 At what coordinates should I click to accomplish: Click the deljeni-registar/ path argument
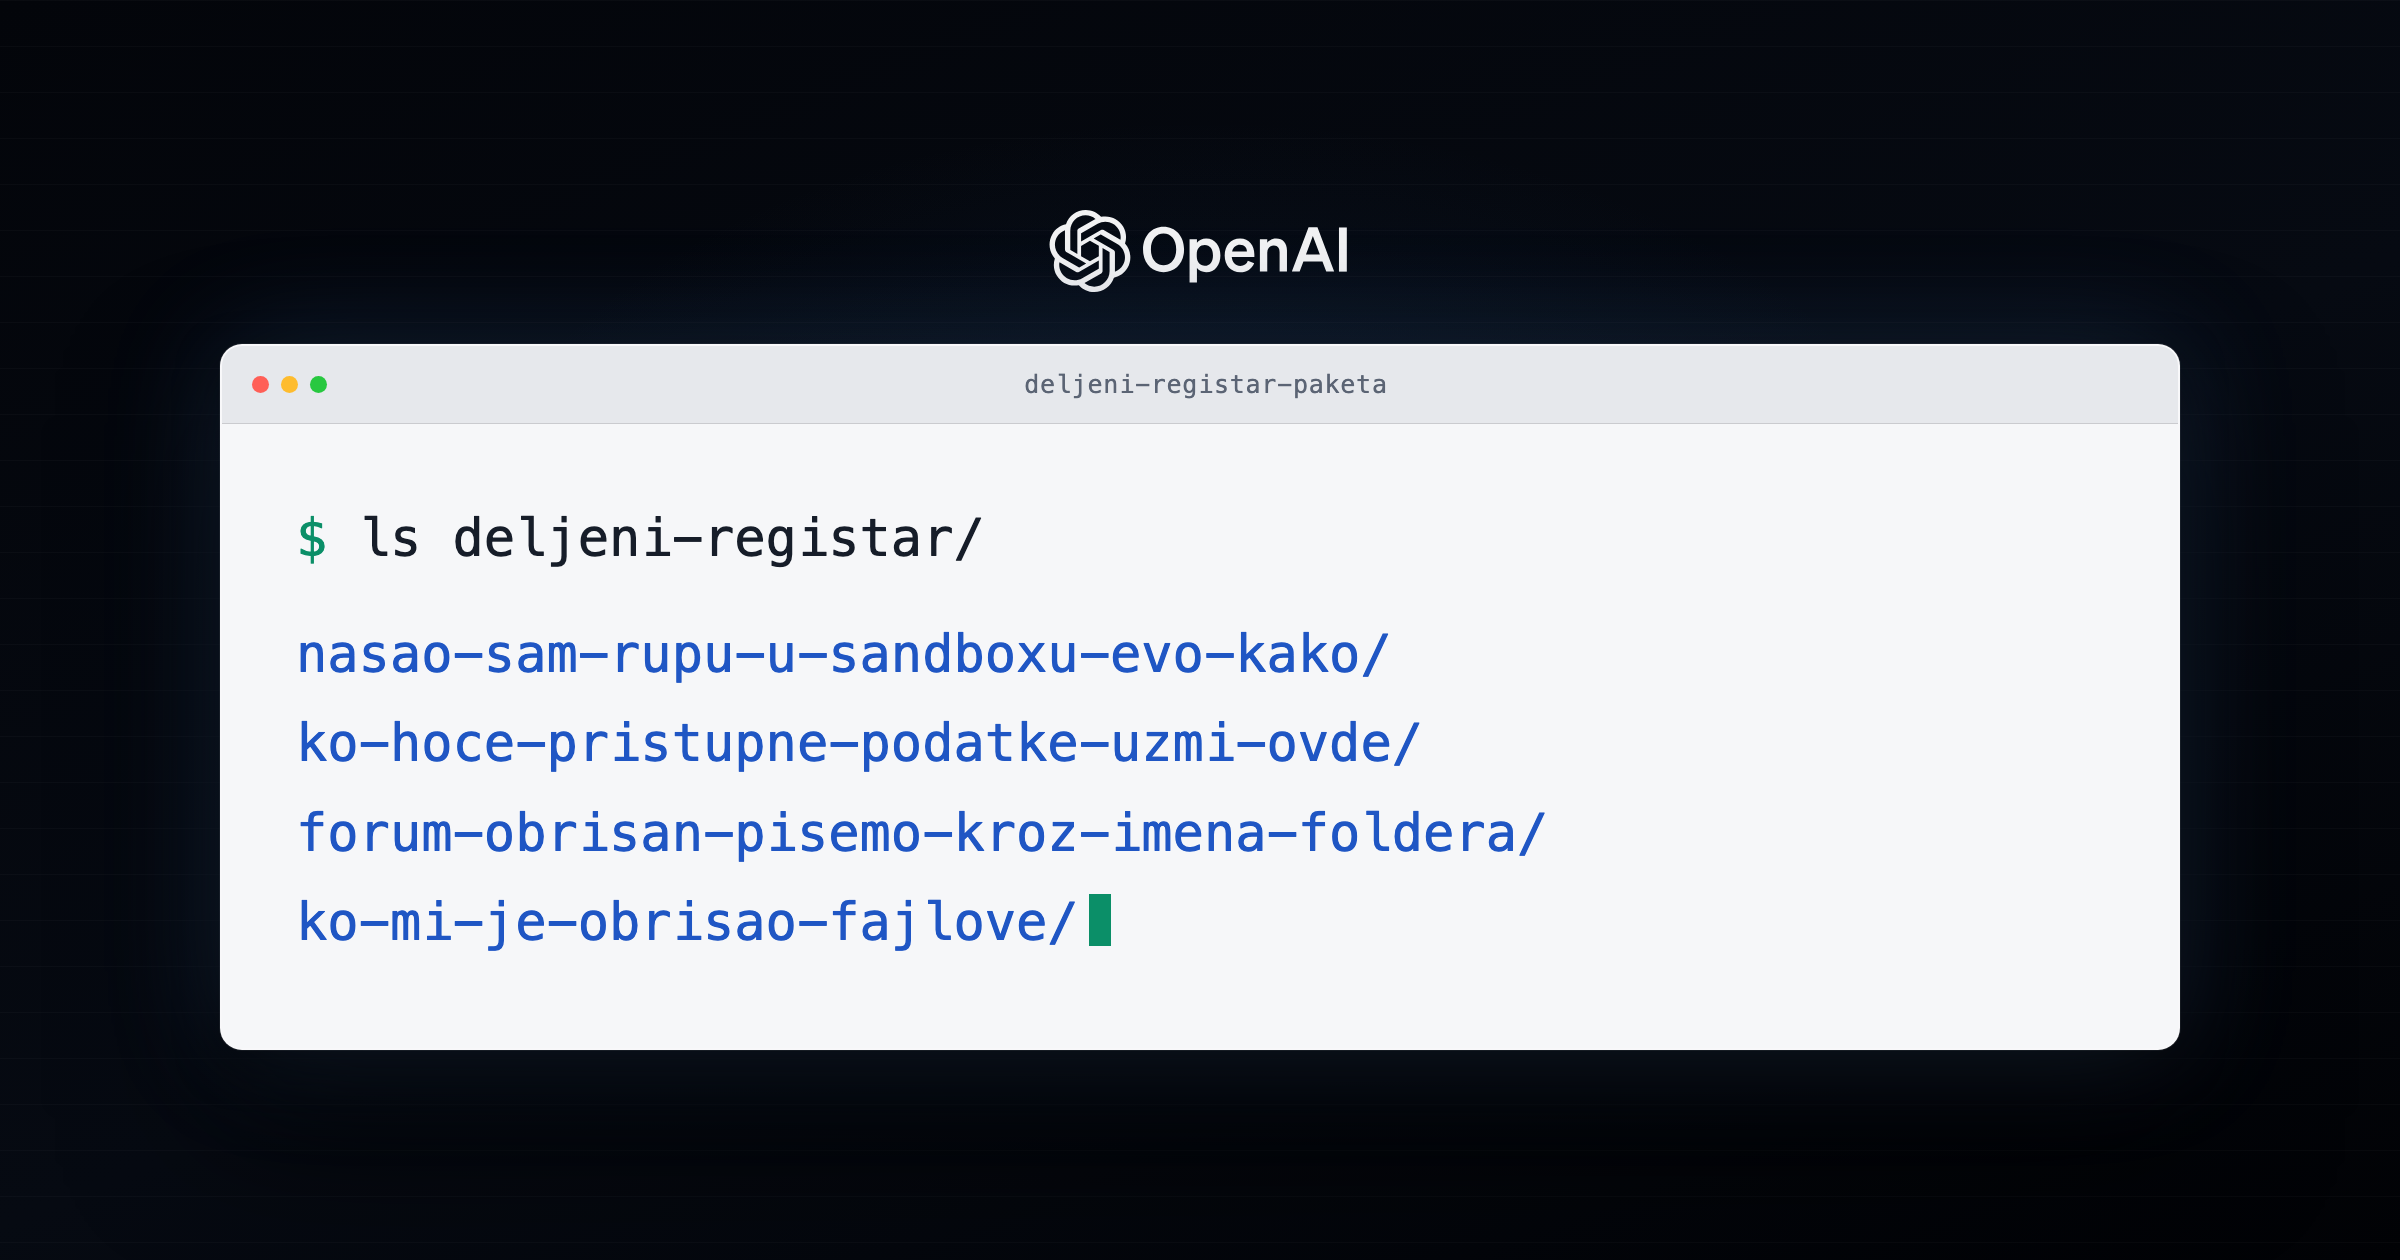point(718,539)
